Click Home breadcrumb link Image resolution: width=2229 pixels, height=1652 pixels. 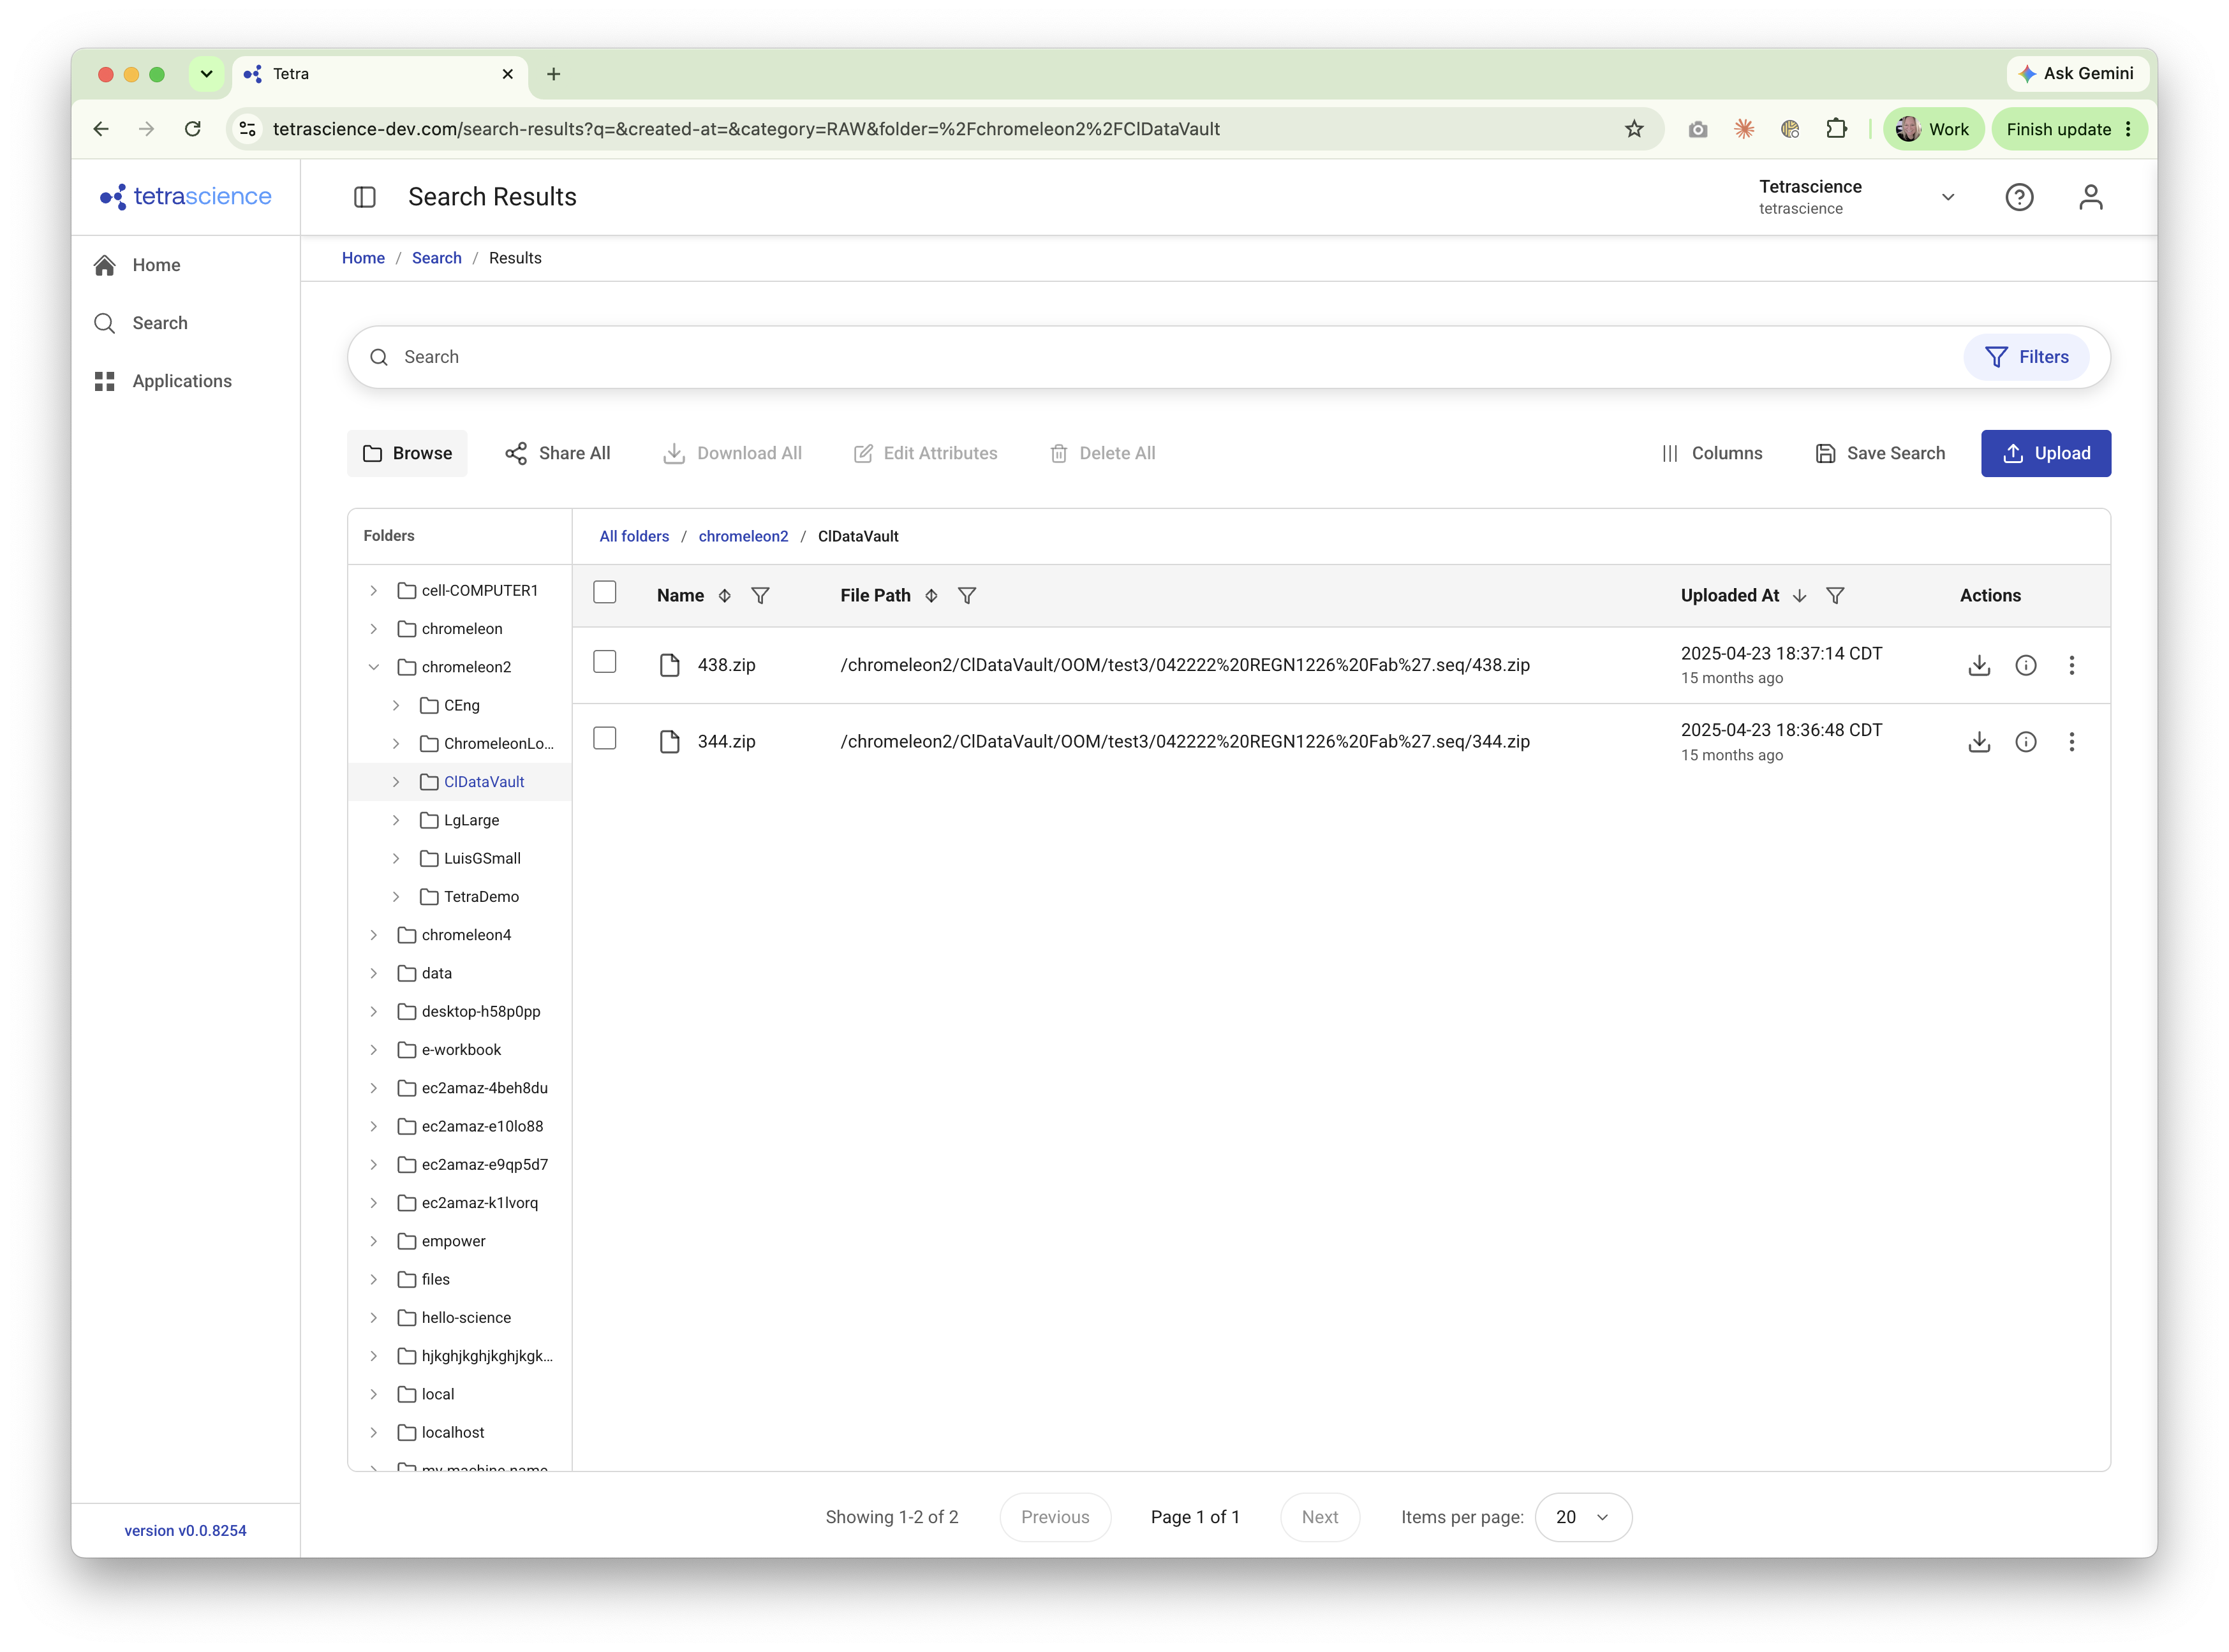363,258
